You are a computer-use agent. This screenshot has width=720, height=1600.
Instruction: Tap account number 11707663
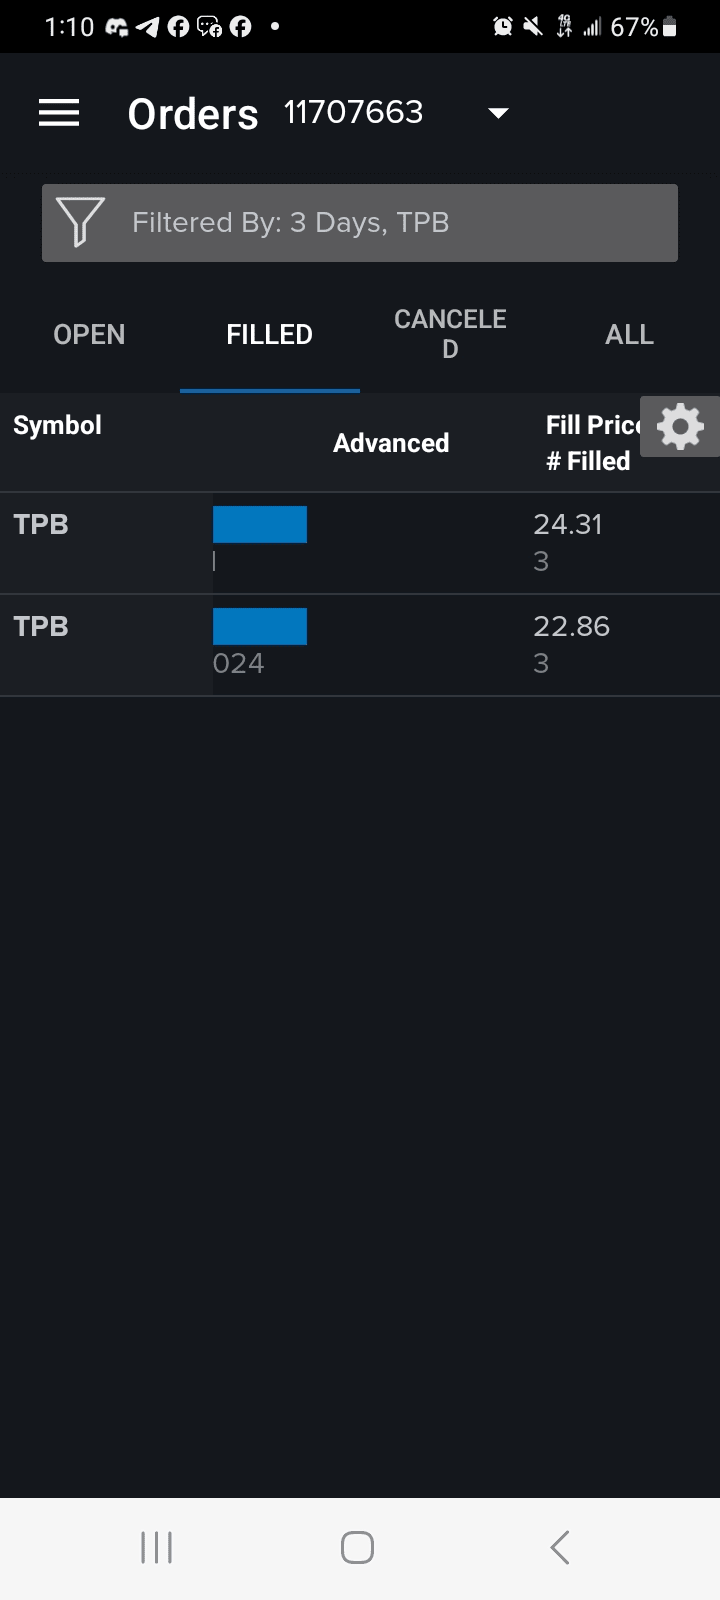coord(354,113)
